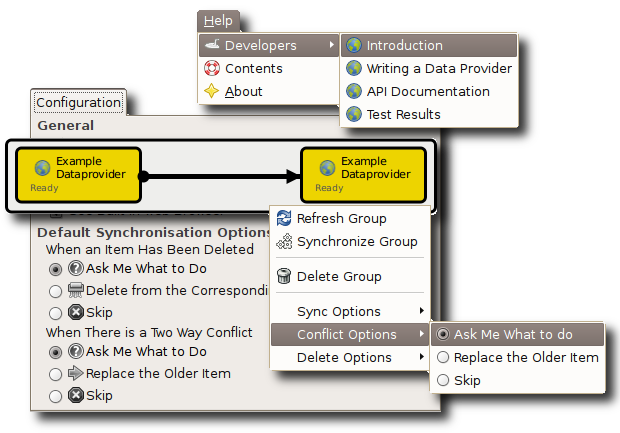Click globe icon in right Dataprovider
Viewport: 620px width, 433px height.
327,168
